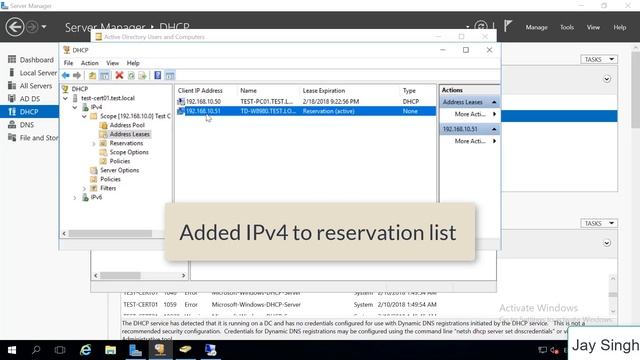Select Scope Options in tree
640x360 pixels.
[x=129, y=152]
